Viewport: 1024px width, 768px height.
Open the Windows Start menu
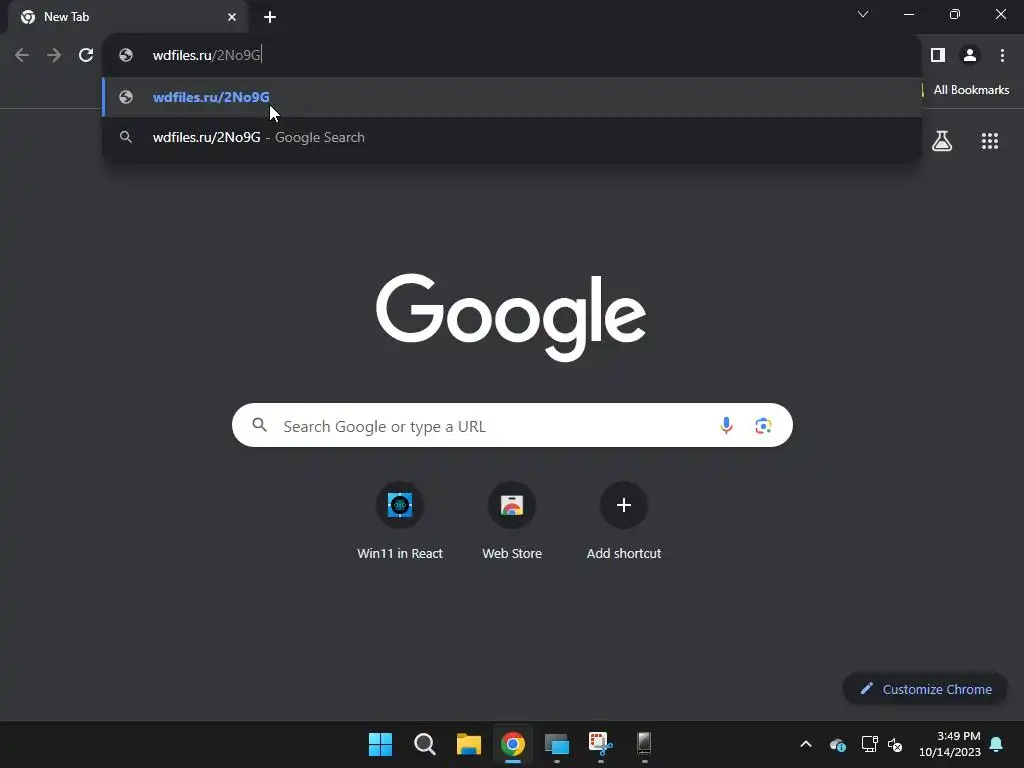[x=380, y=744]
